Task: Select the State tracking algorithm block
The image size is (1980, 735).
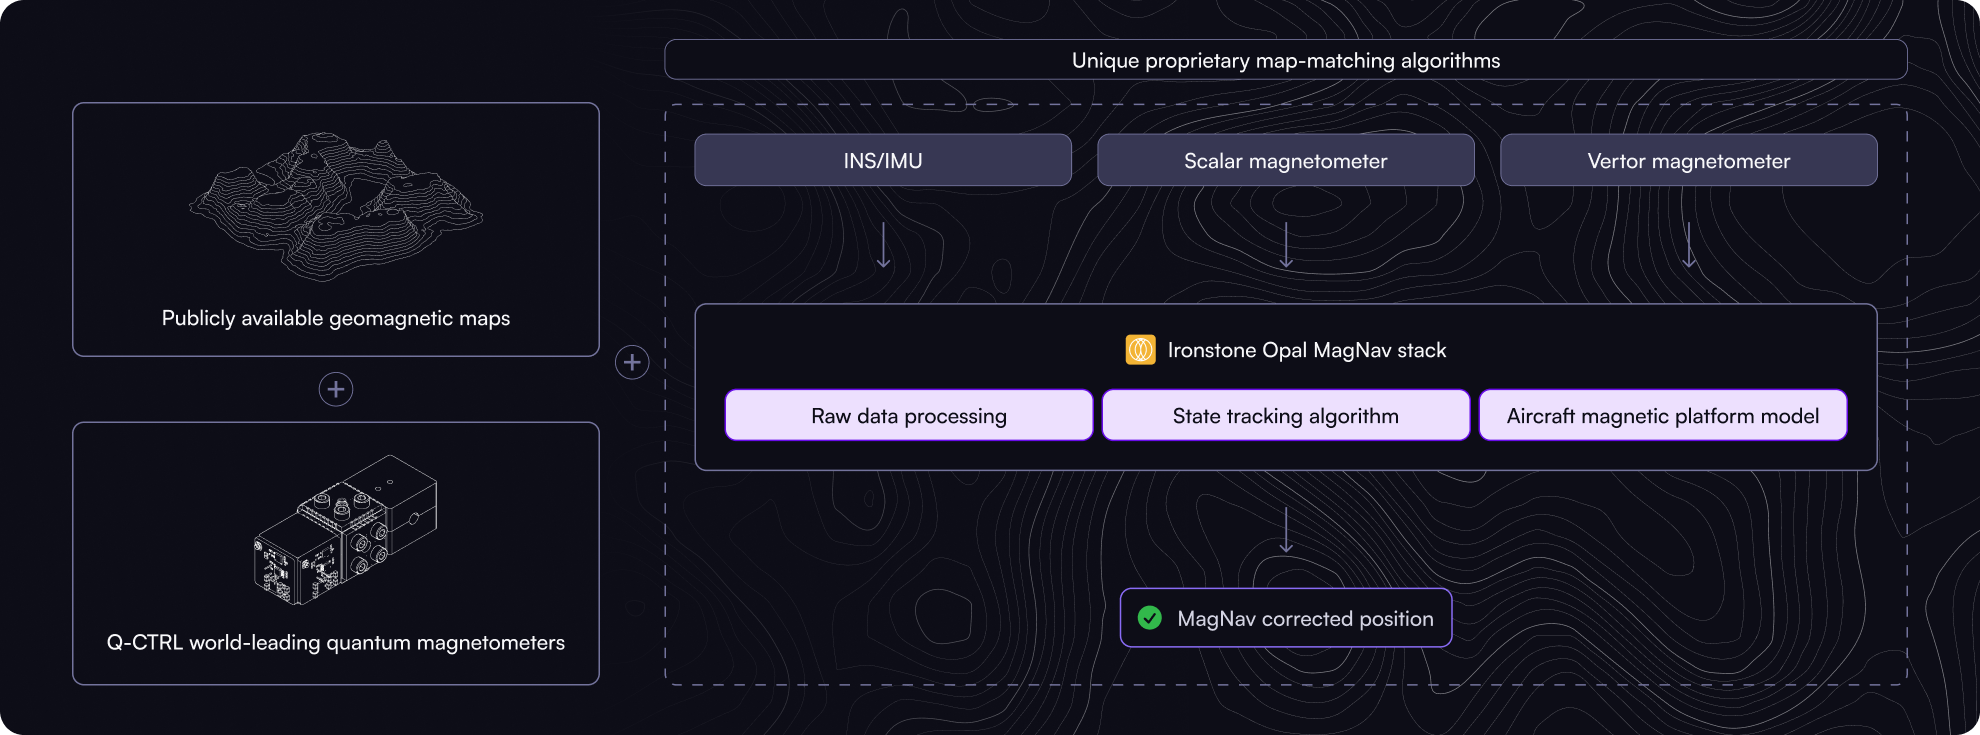Action: coord(1286,415)
